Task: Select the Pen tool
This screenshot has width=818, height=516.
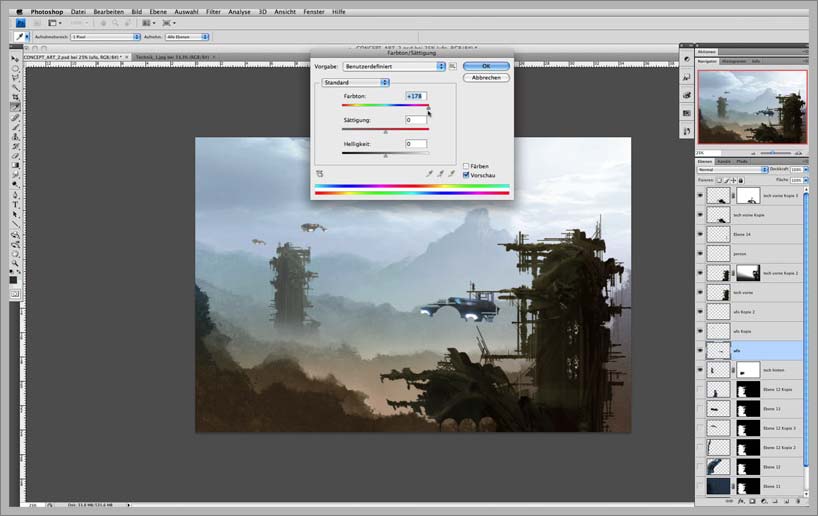Action: pos(15,195)
